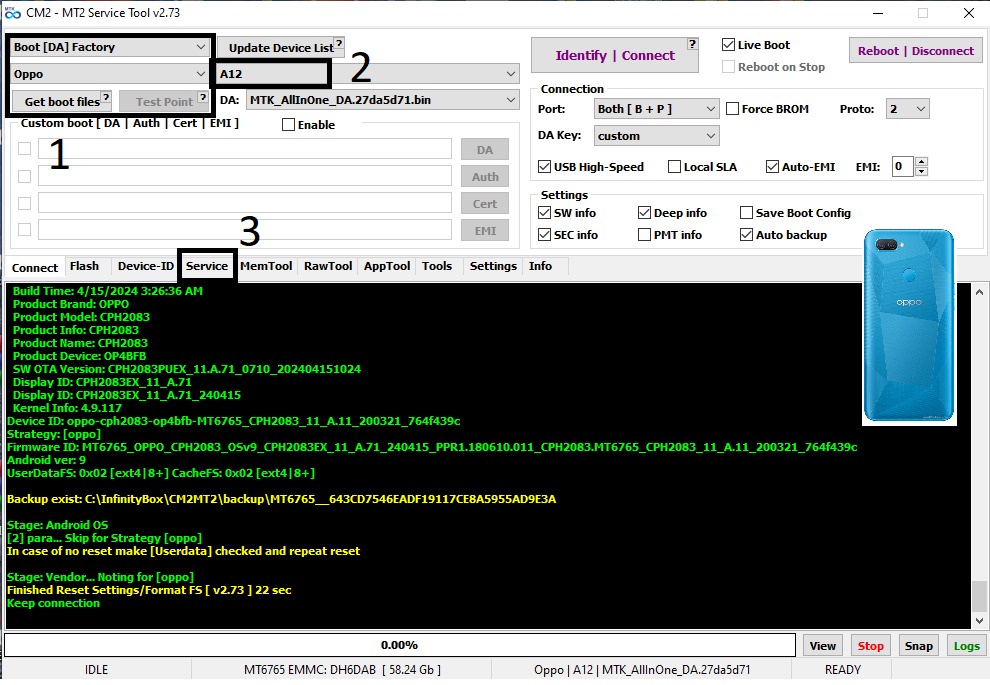Switch to the Info tab
Image resolution: width=990 pixels, height=685 pixels.
tap(540, 266)
